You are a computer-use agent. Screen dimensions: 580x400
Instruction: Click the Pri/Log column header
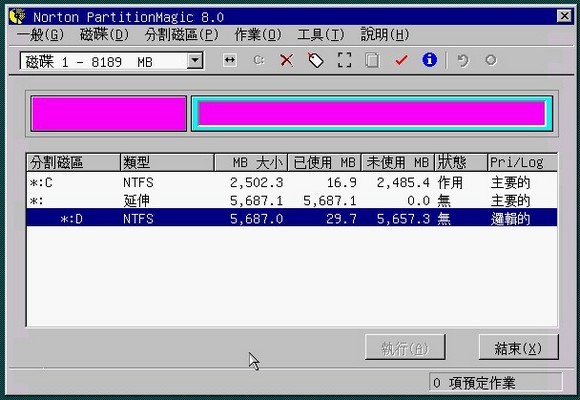coord(522,162)
